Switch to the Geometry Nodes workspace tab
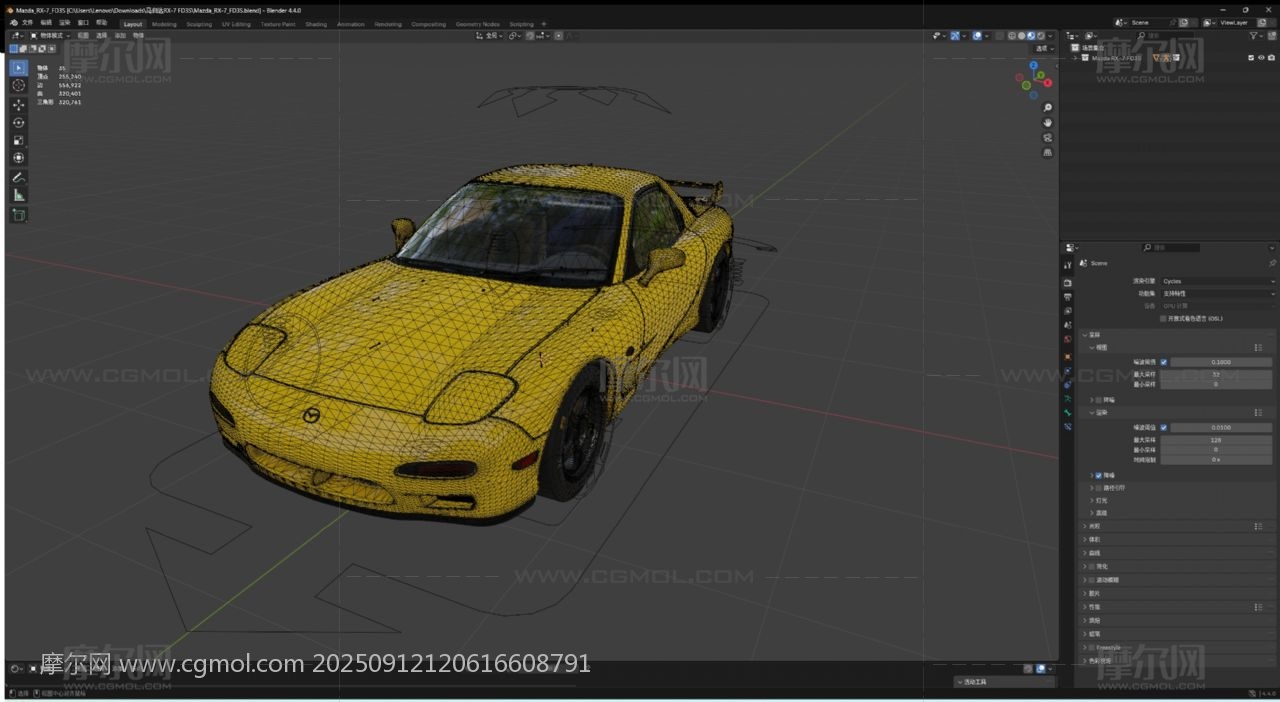1280x702 pixels. tap(477, 24)
